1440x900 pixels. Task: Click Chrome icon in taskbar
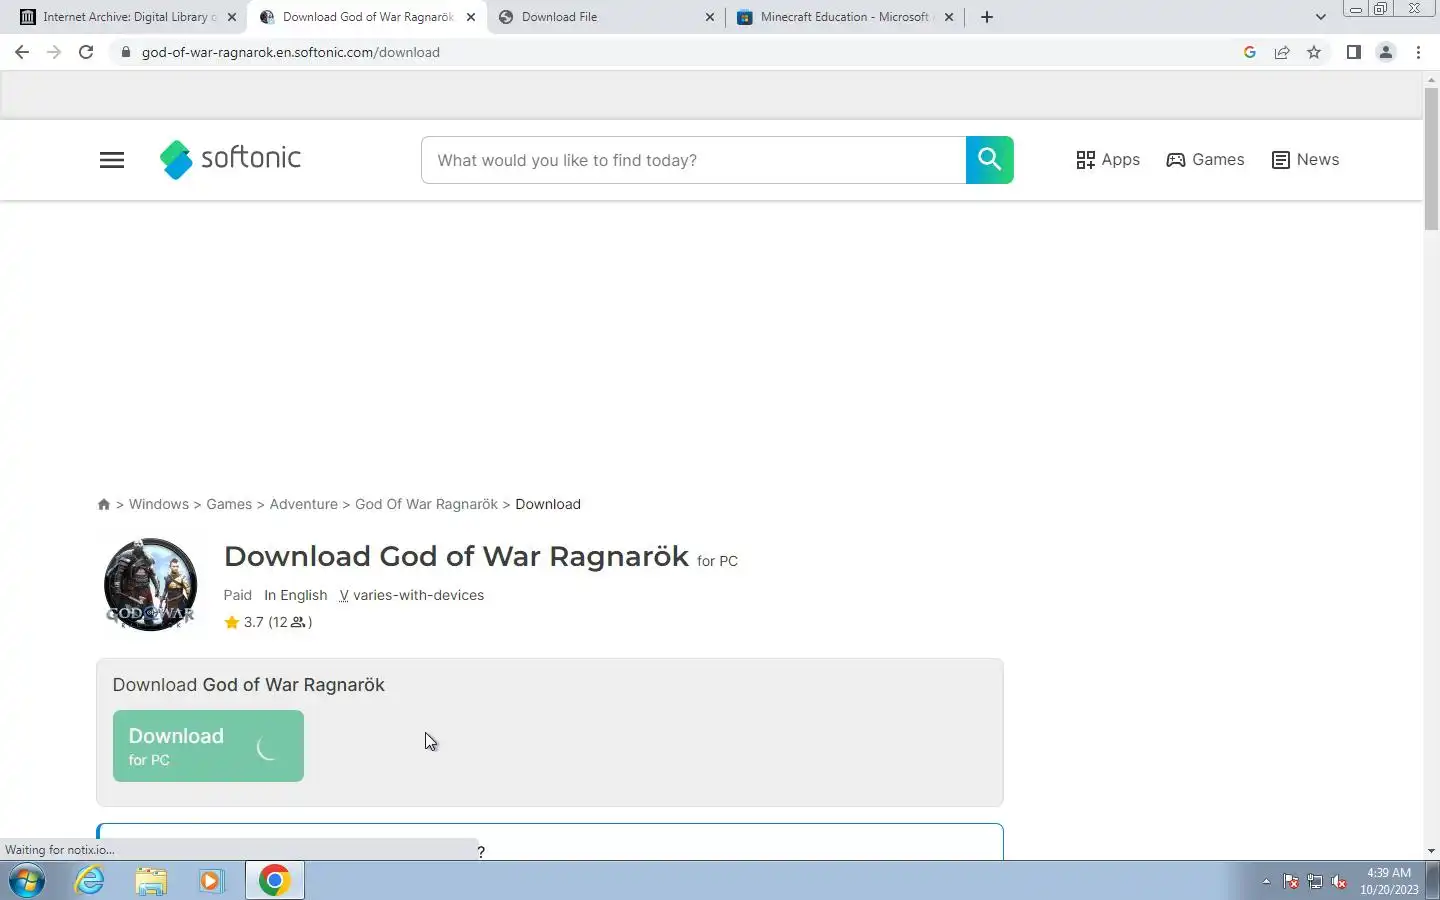click(275, 881)
